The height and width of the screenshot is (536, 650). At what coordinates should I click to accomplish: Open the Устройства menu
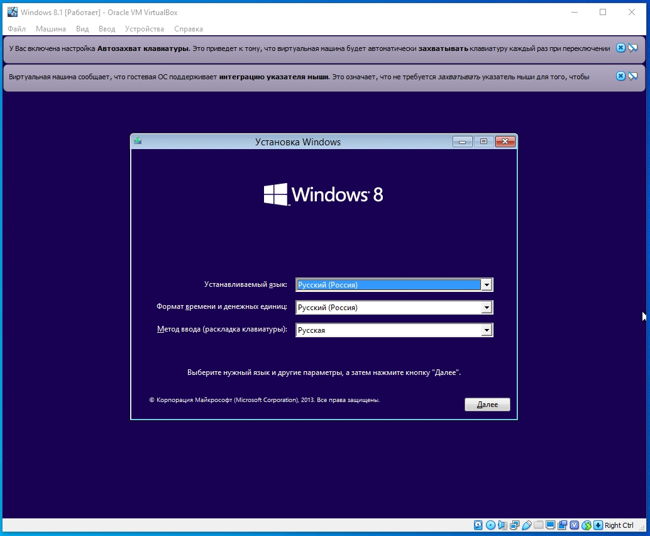pos(144,29)
